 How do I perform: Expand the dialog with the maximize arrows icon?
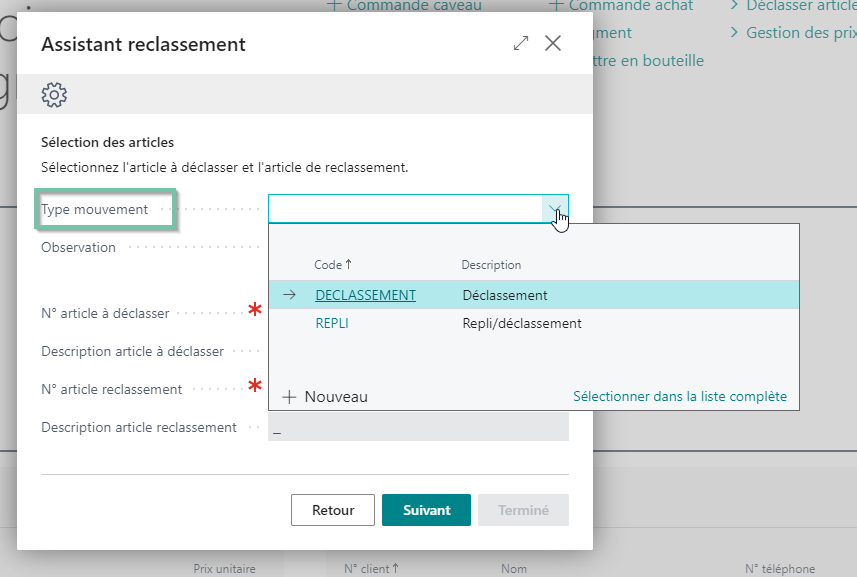tap(521, 43)
